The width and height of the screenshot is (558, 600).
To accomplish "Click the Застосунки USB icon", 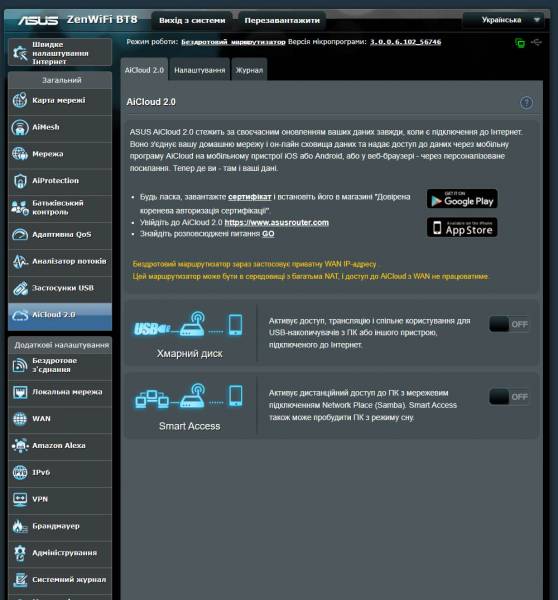I will [x=20, y=288].
